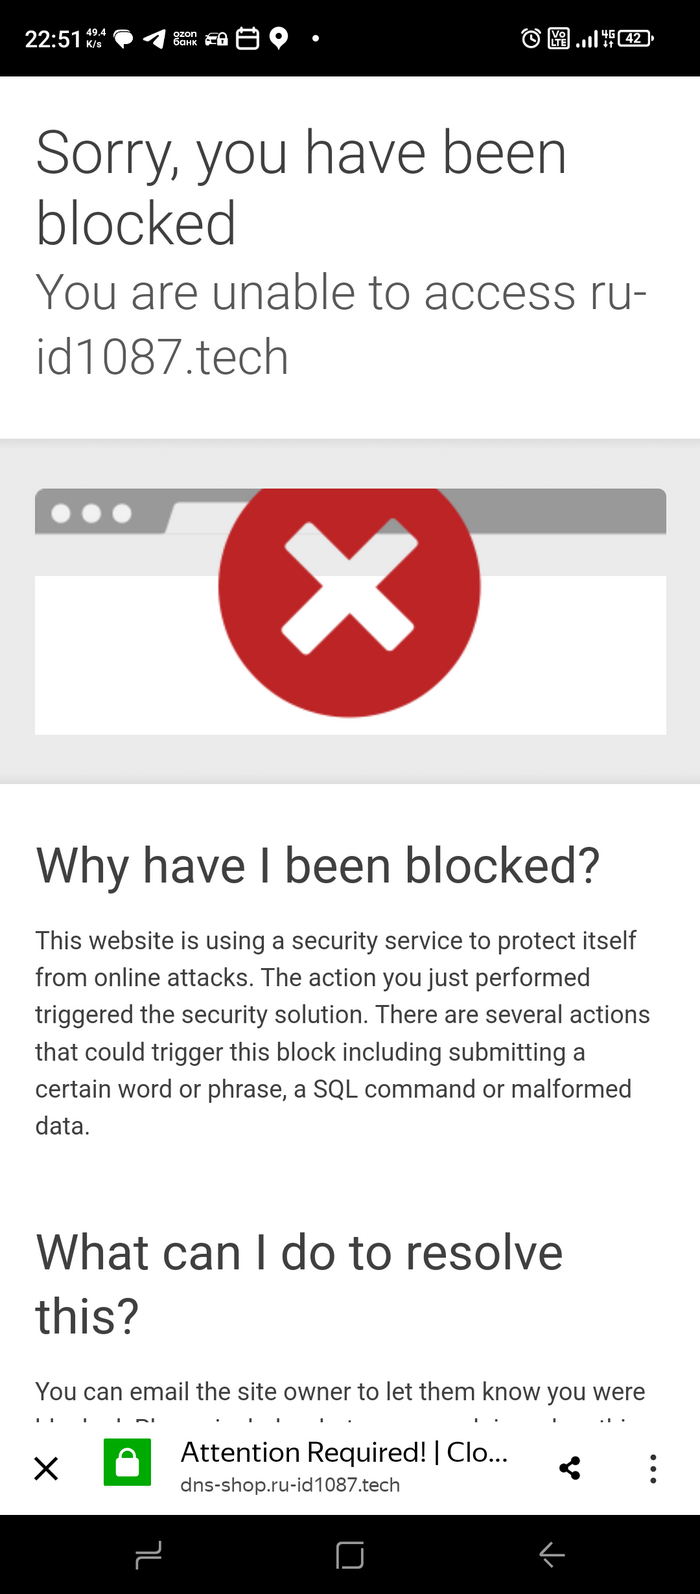Tap the chat bubble notification icon

[124, 39]
